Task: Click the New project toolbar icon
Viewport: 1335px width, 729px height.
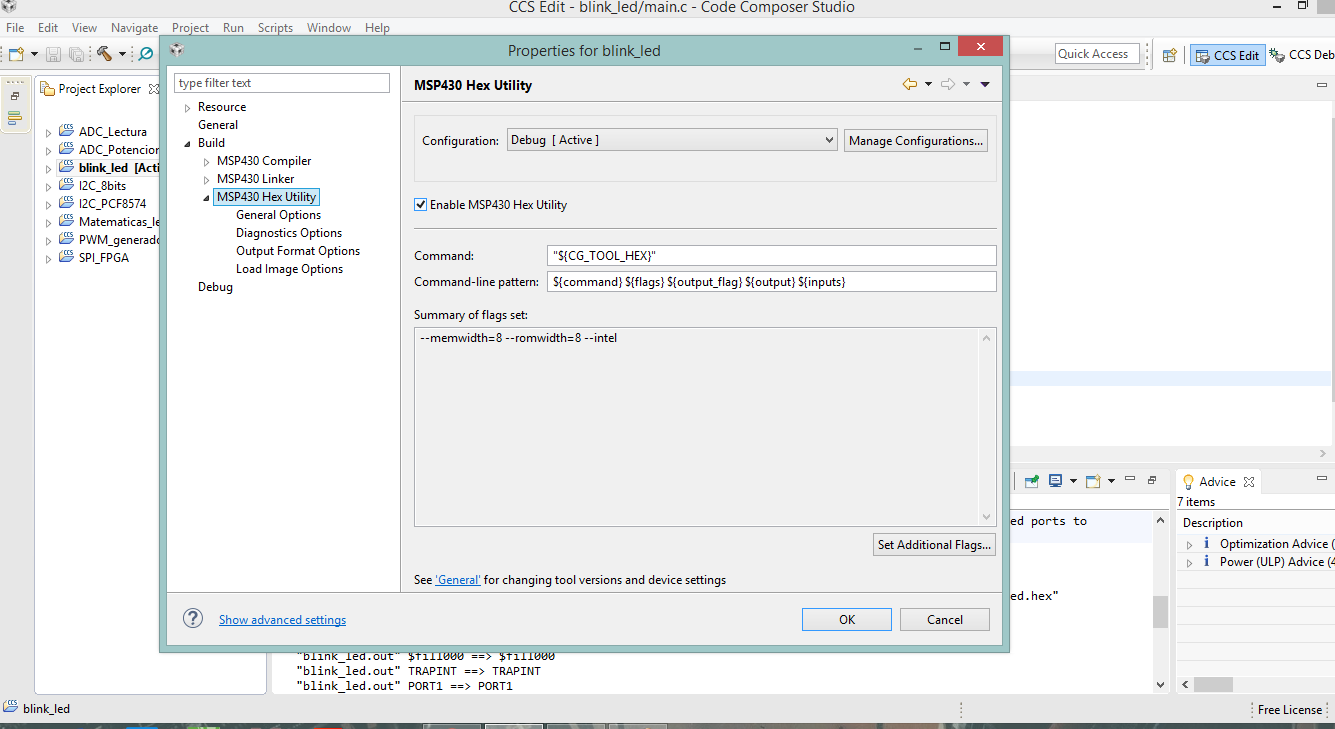Action: pyautogui.click(x=16, y=53)
